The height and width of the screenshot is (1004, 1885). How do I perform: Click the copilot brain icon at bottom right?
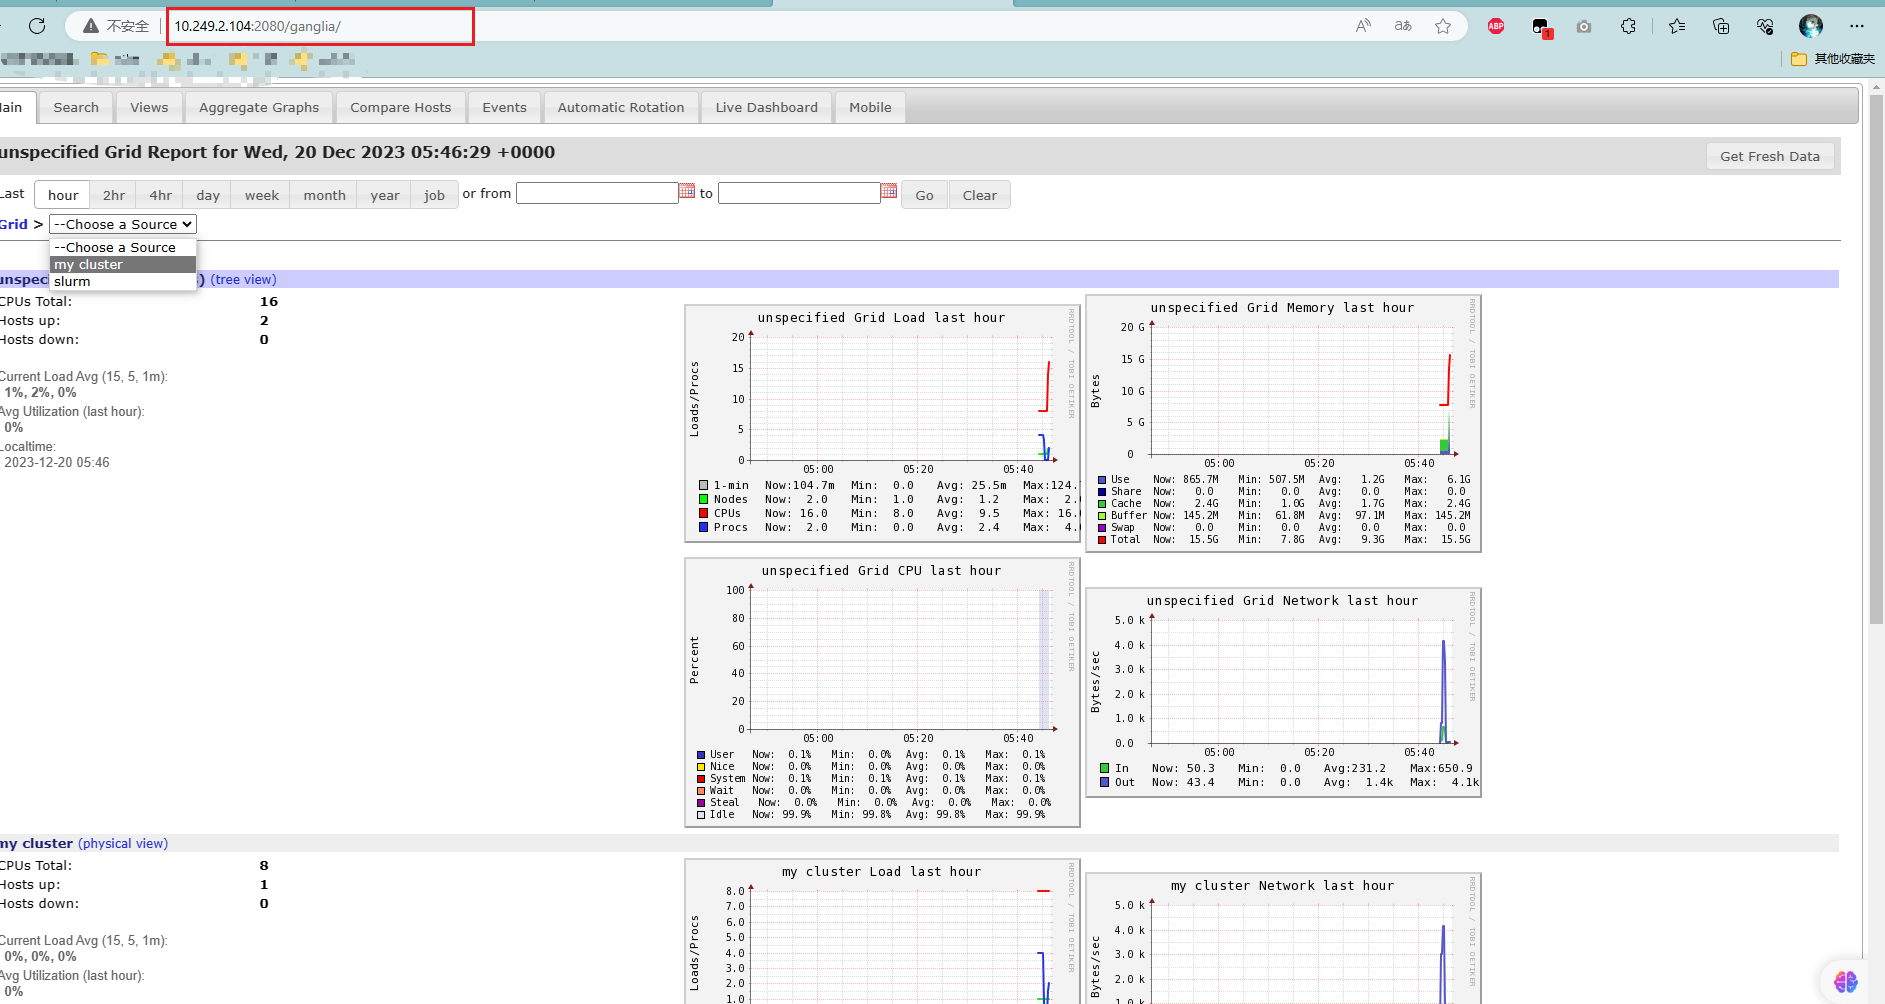click(1846, 982)
